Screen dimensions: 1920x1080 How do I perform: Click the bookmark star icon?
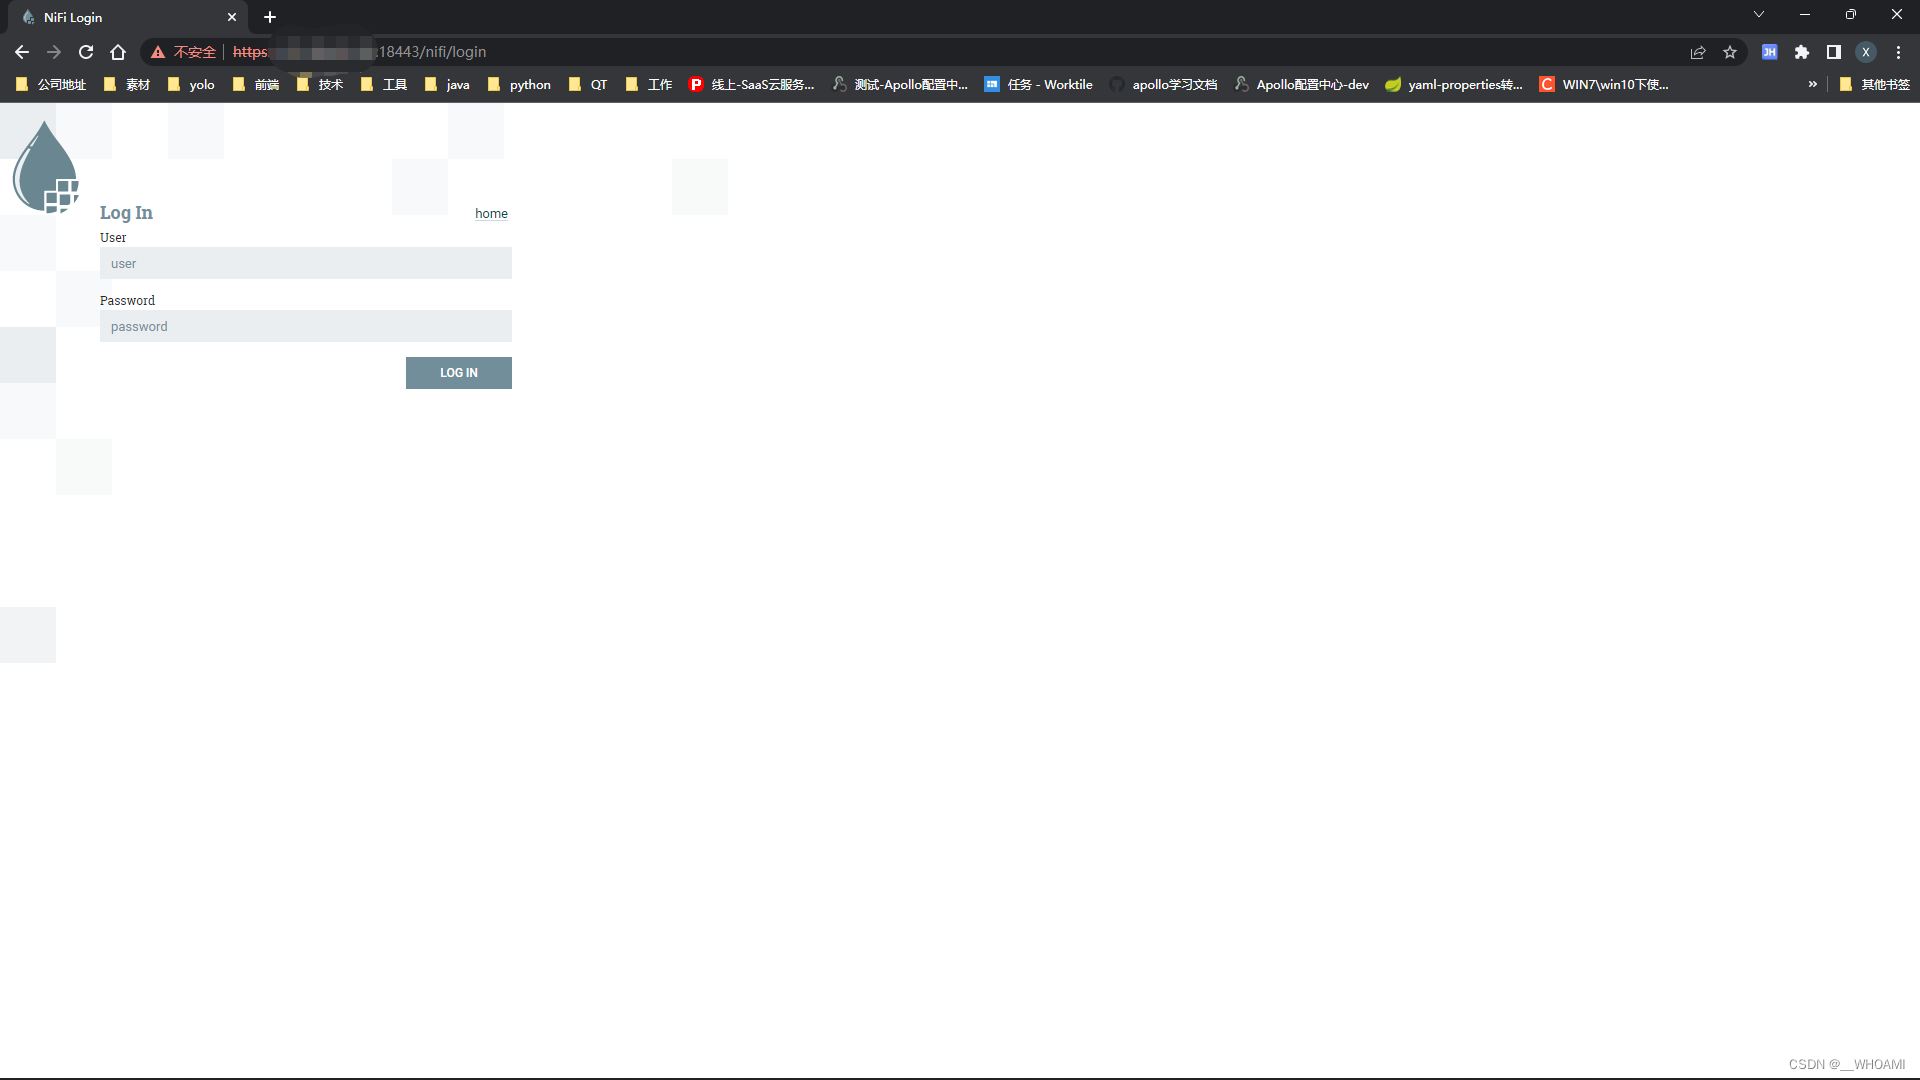point(1731,52)
